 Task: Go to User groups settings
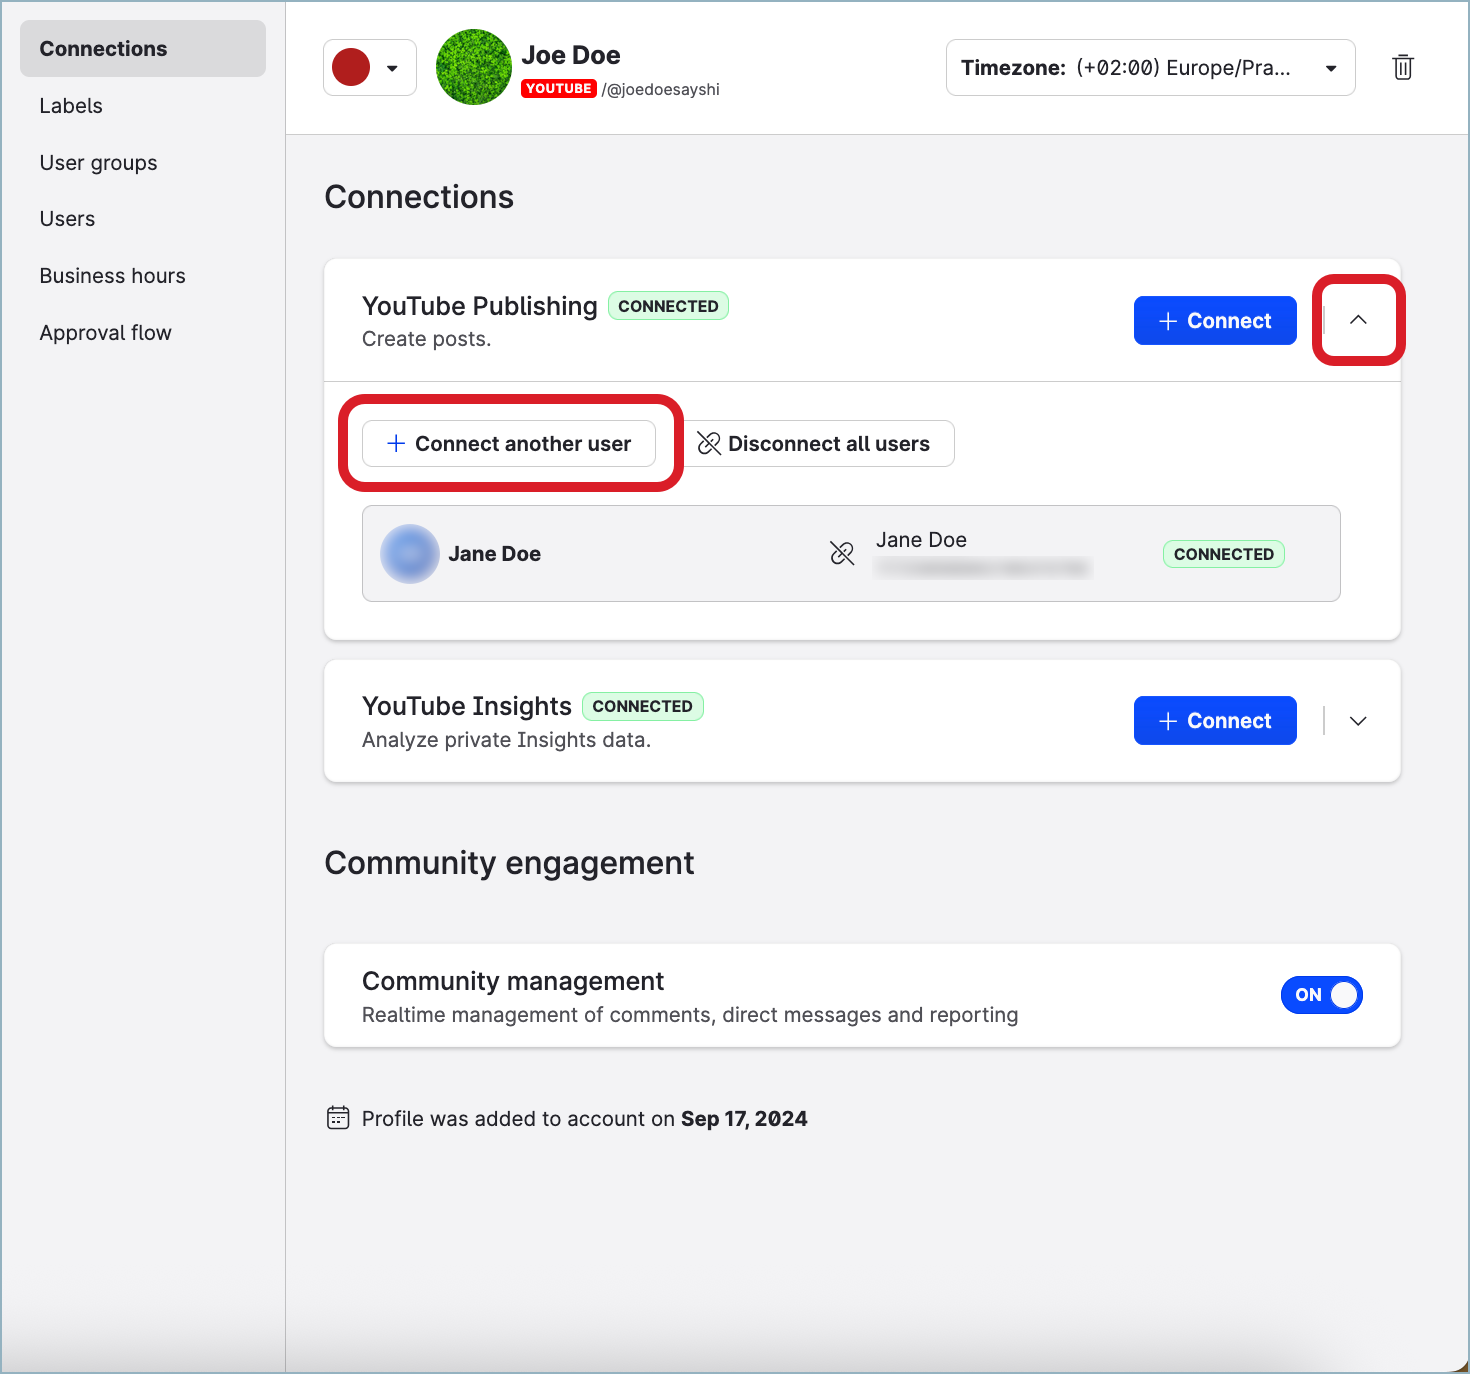point(98,163)
